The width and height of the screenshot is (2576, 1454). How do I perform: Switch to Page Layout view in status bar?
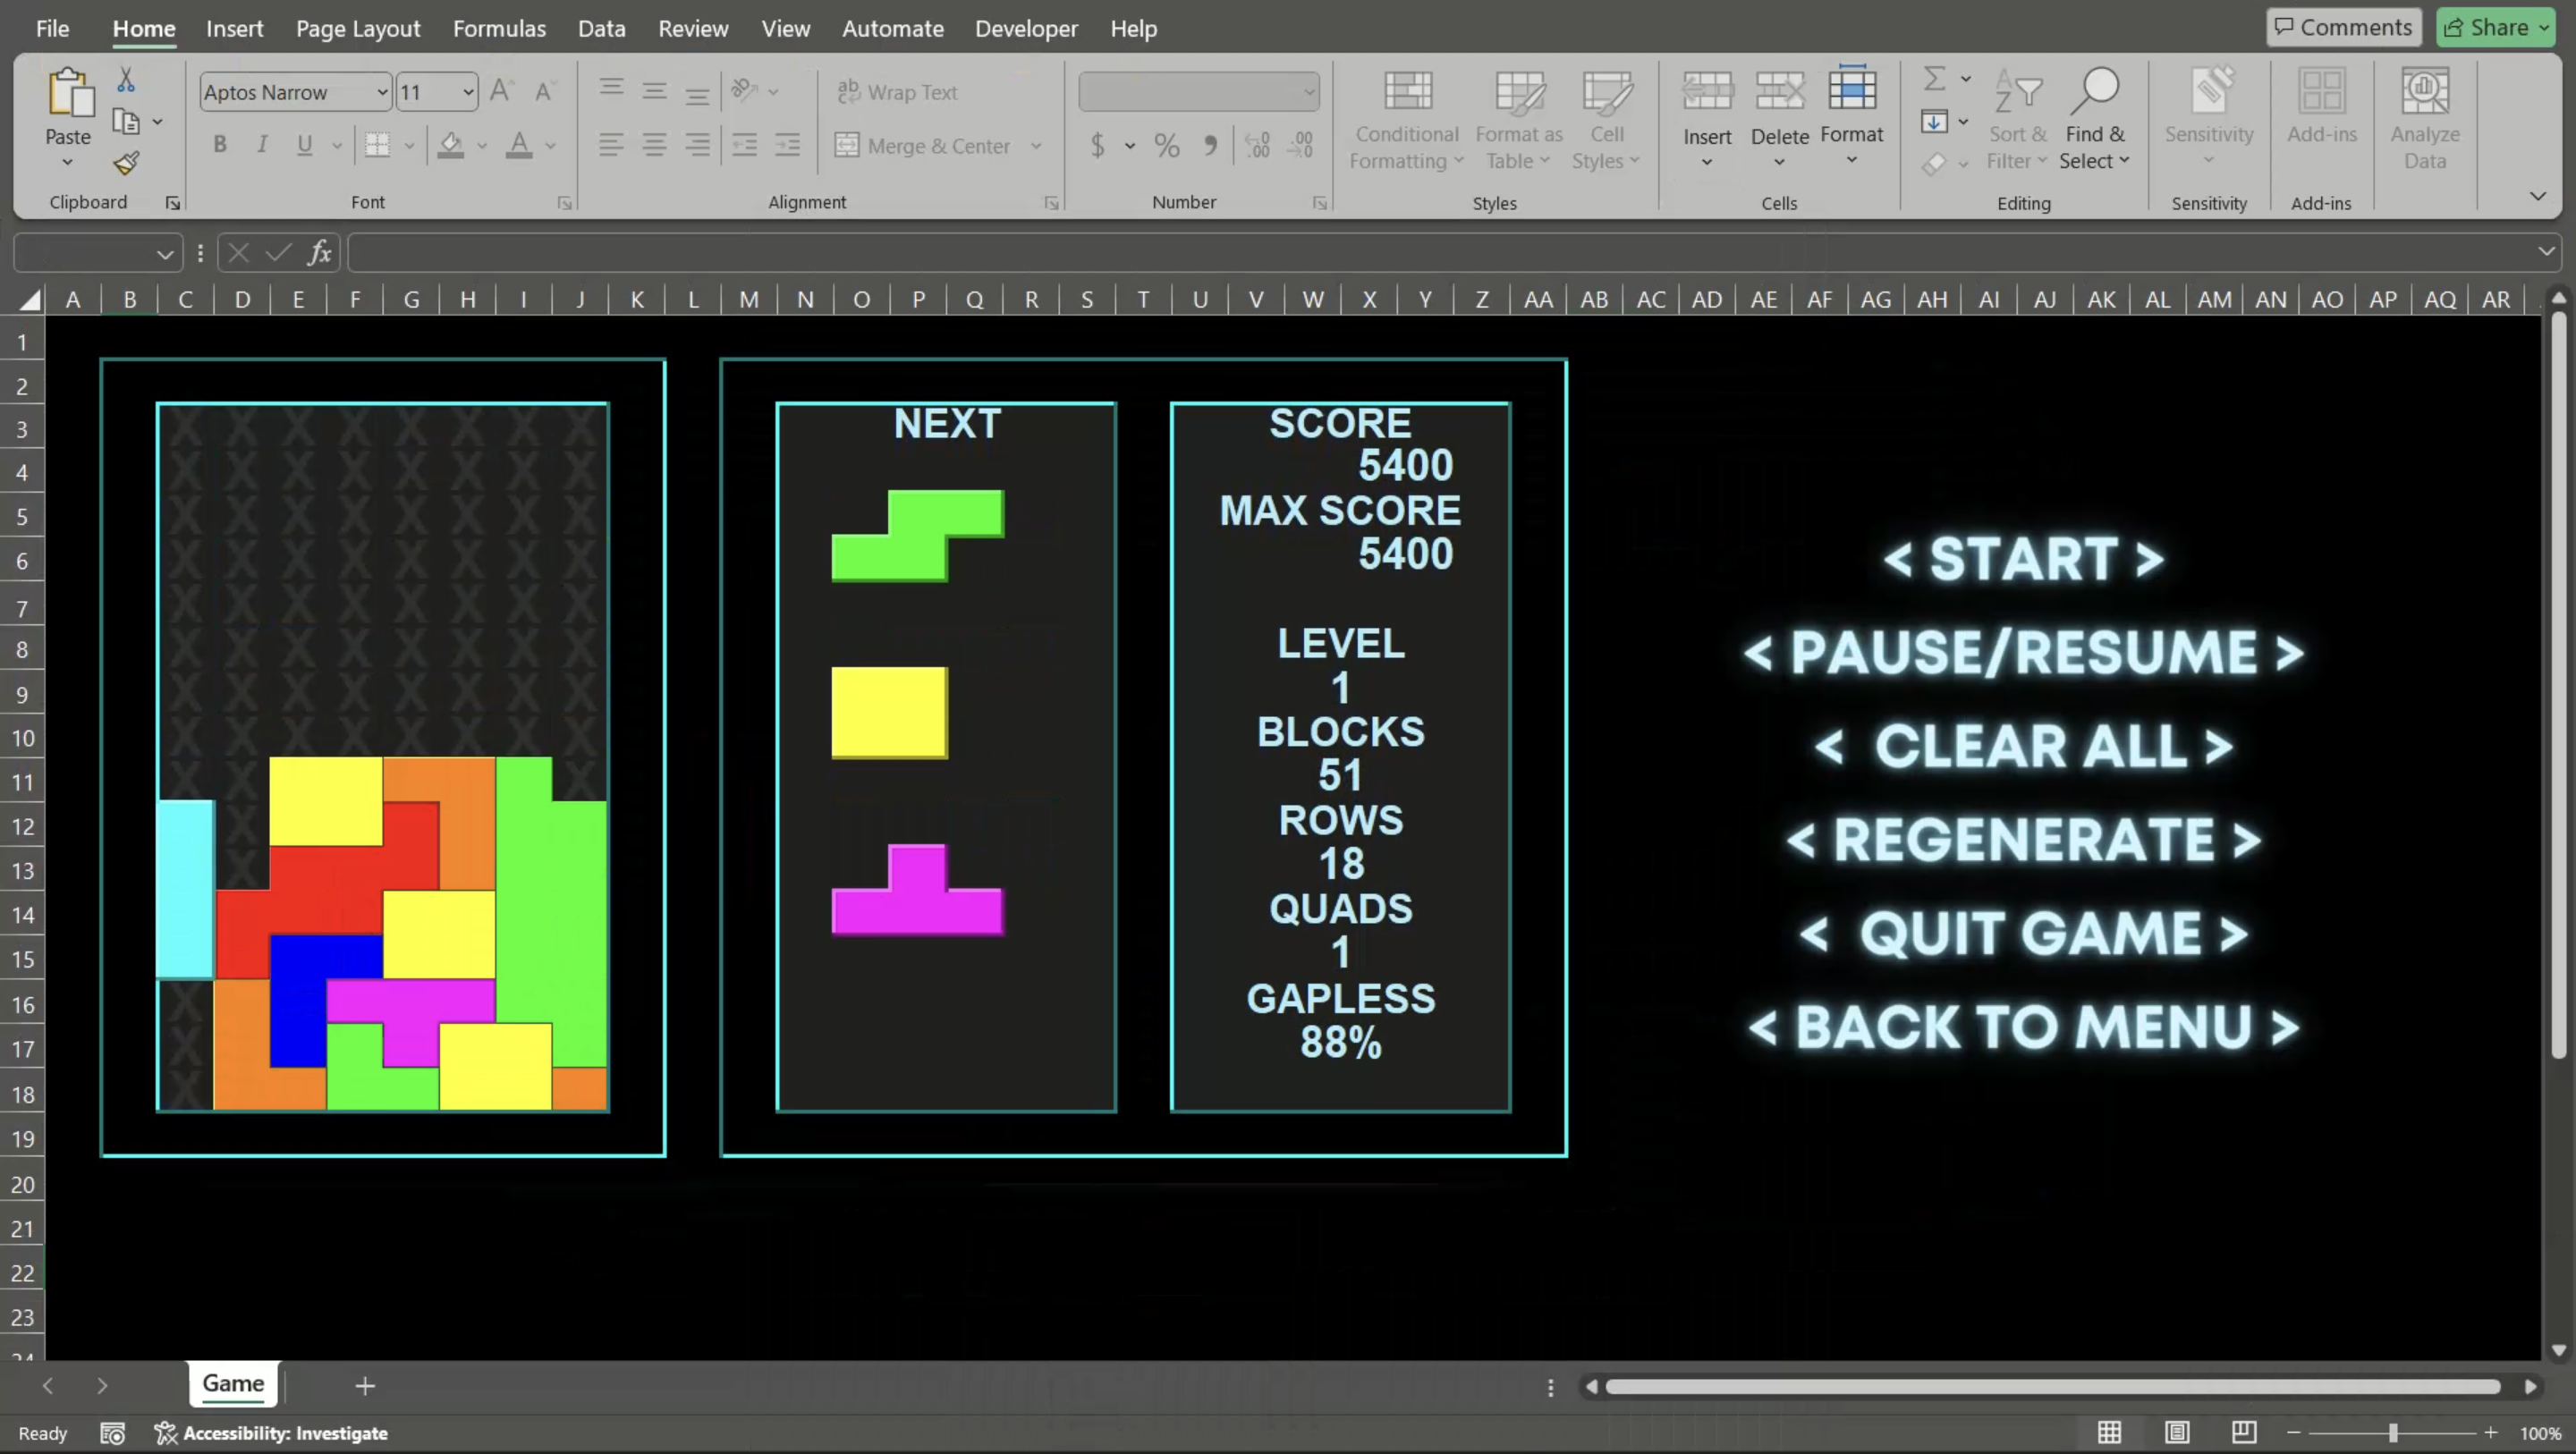[2176, 1432]
